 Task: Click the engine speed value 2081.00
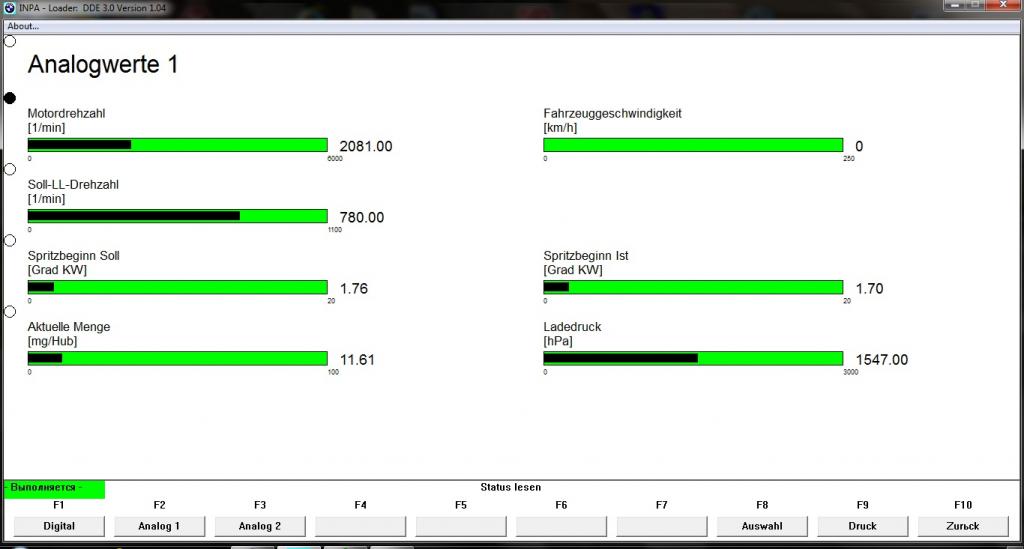366,146
